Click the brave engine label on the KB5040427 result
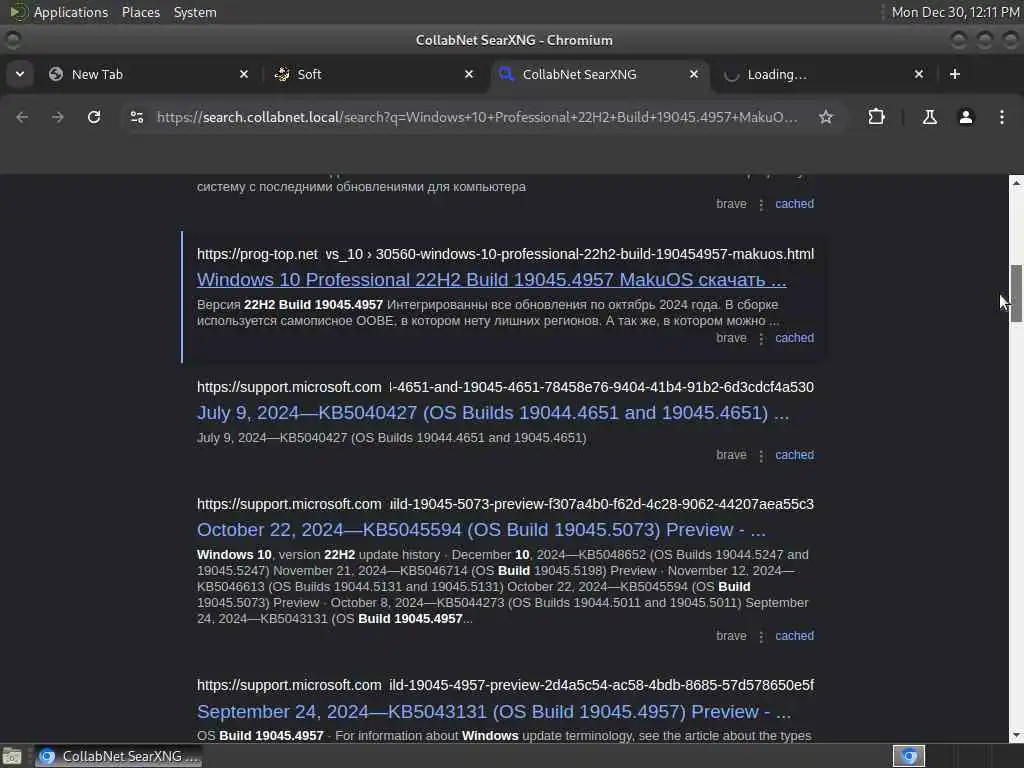The height and width of the screenshot is (768, 1024). tap(731, 455)
